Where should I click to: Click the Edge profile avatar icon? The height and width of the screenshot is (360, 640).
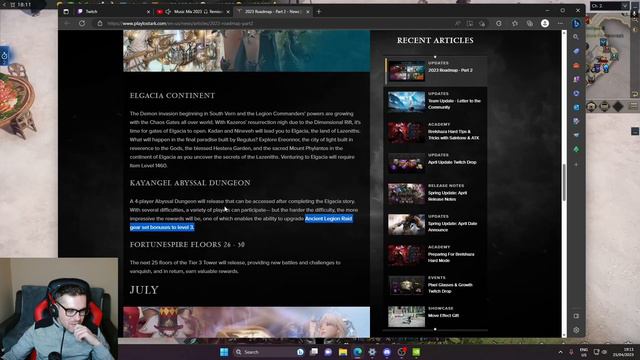click(544, 23)
